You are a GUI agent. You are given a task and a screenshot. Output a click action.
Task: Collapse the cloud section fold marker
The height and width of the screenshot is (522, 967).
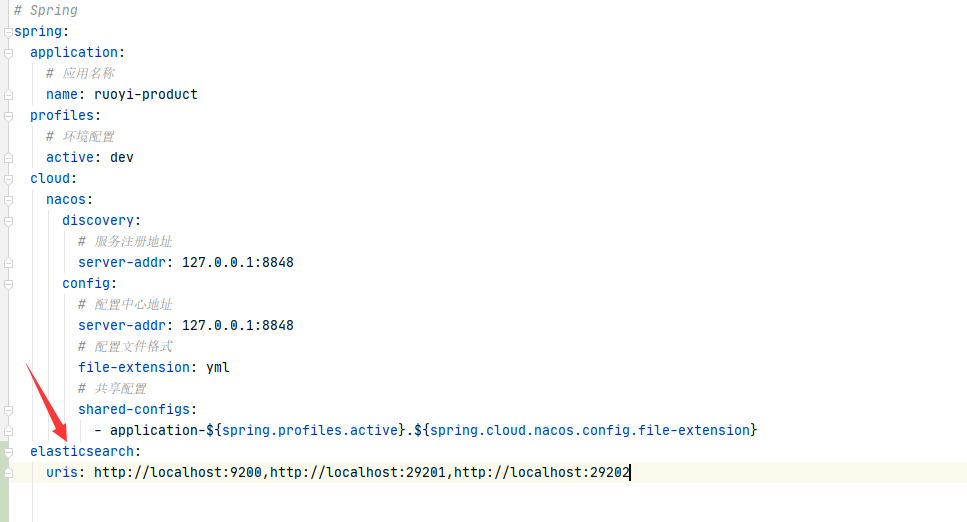(8, 179)
